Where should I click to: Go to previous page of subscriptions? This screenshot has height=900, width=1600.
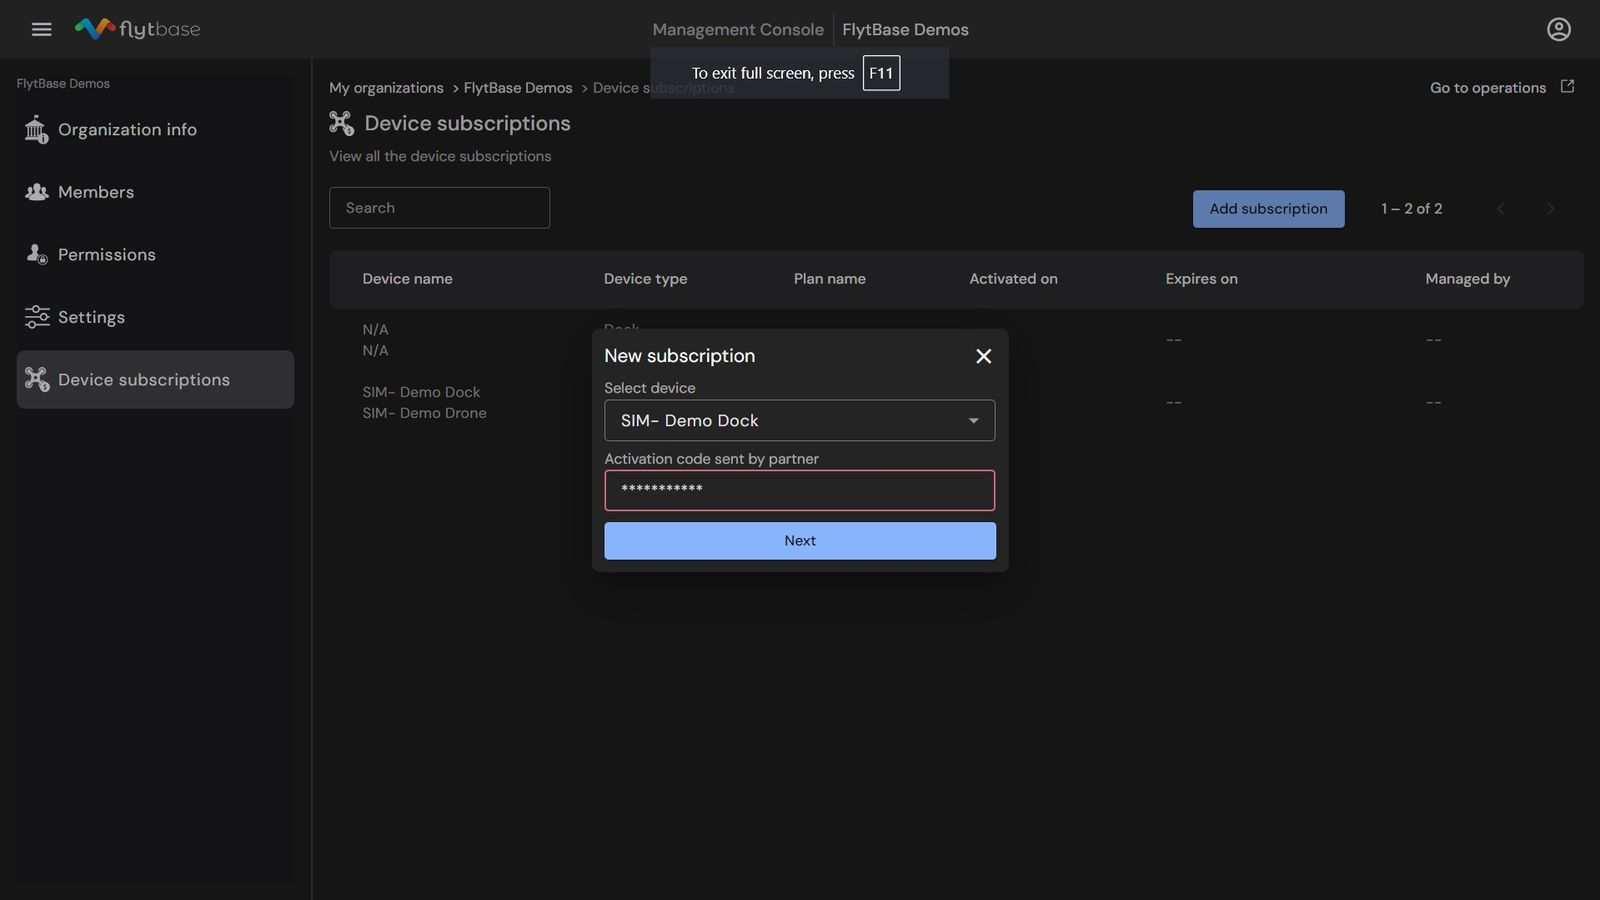[x=1500, y=208]
